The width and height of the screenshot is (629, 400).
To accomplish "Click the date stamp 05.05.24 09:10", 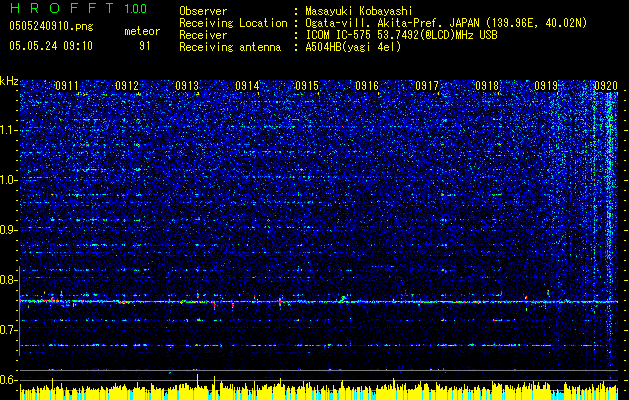I will click(x=51, y=46).
